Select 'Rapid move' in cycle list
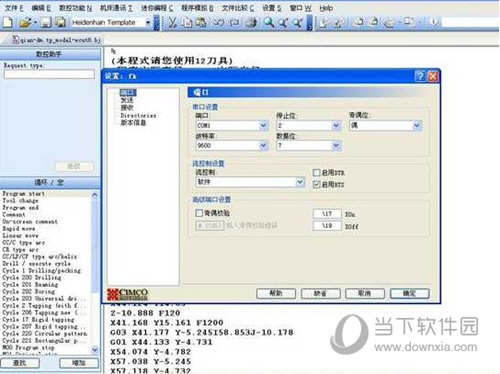This screenshot has width=500, height=374. pos(19,229)
